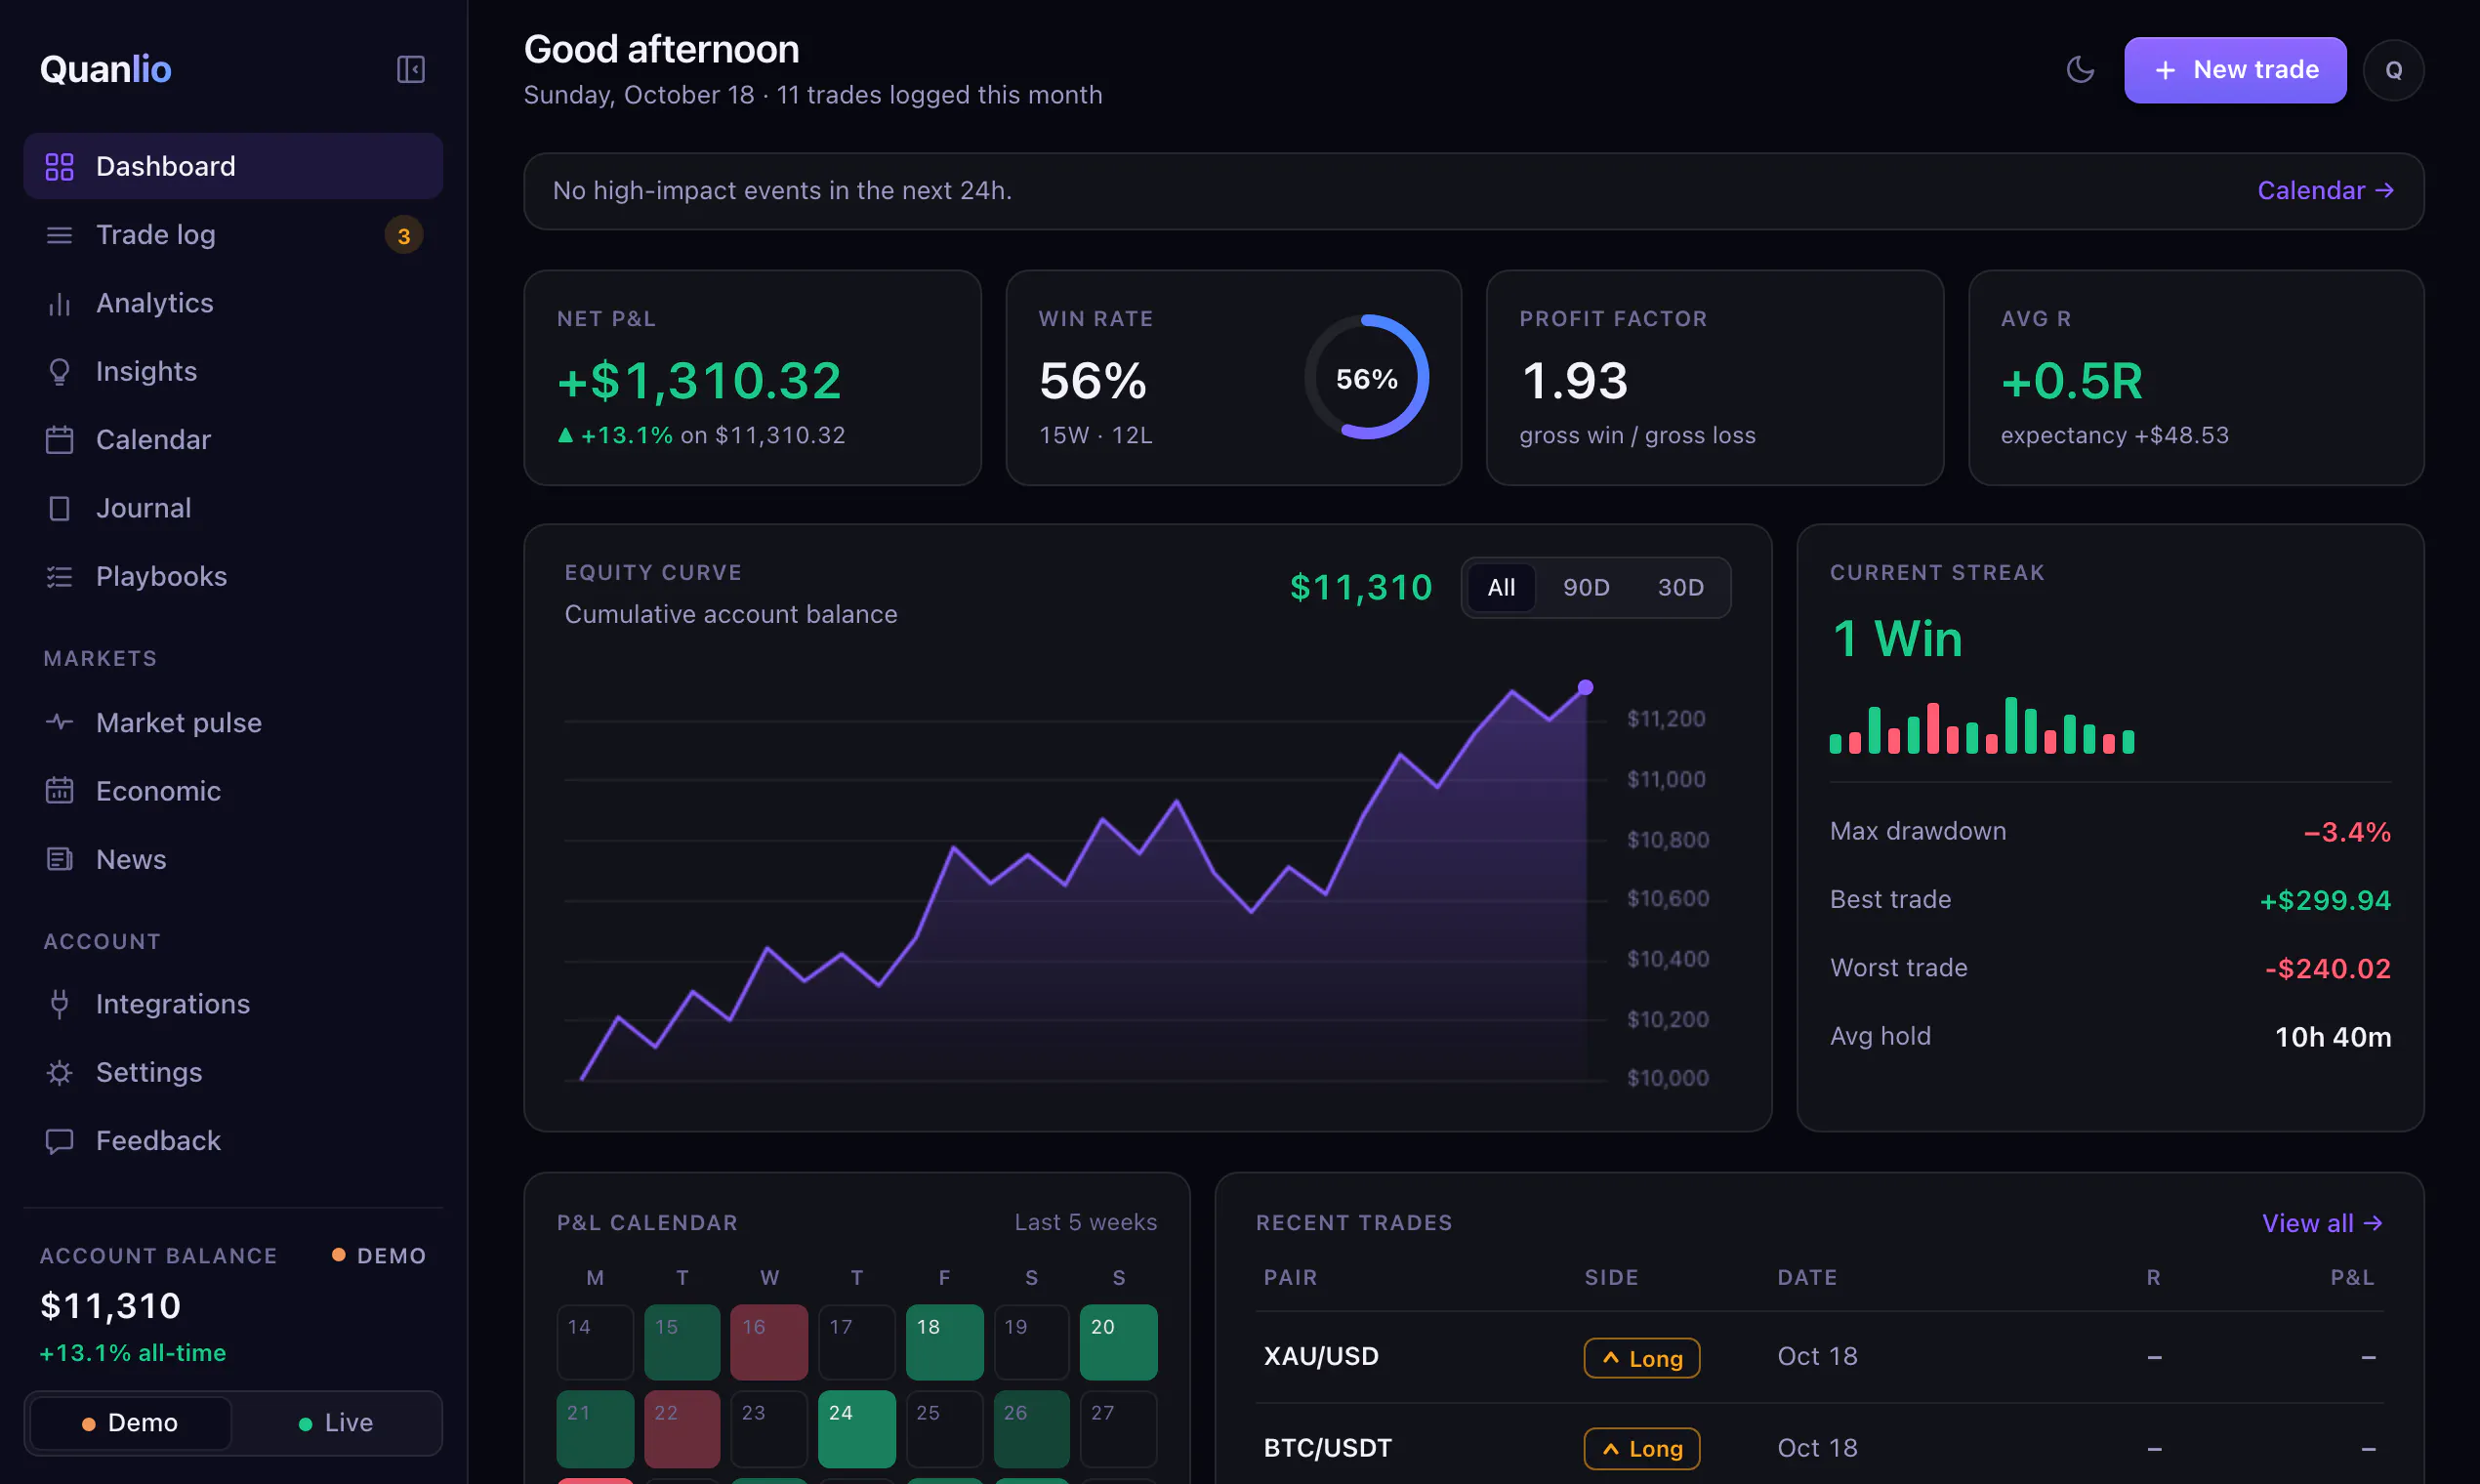Click the Playbooks checklist icon
Viewport: 2480px width, 1484px height.
click(60, 577)
